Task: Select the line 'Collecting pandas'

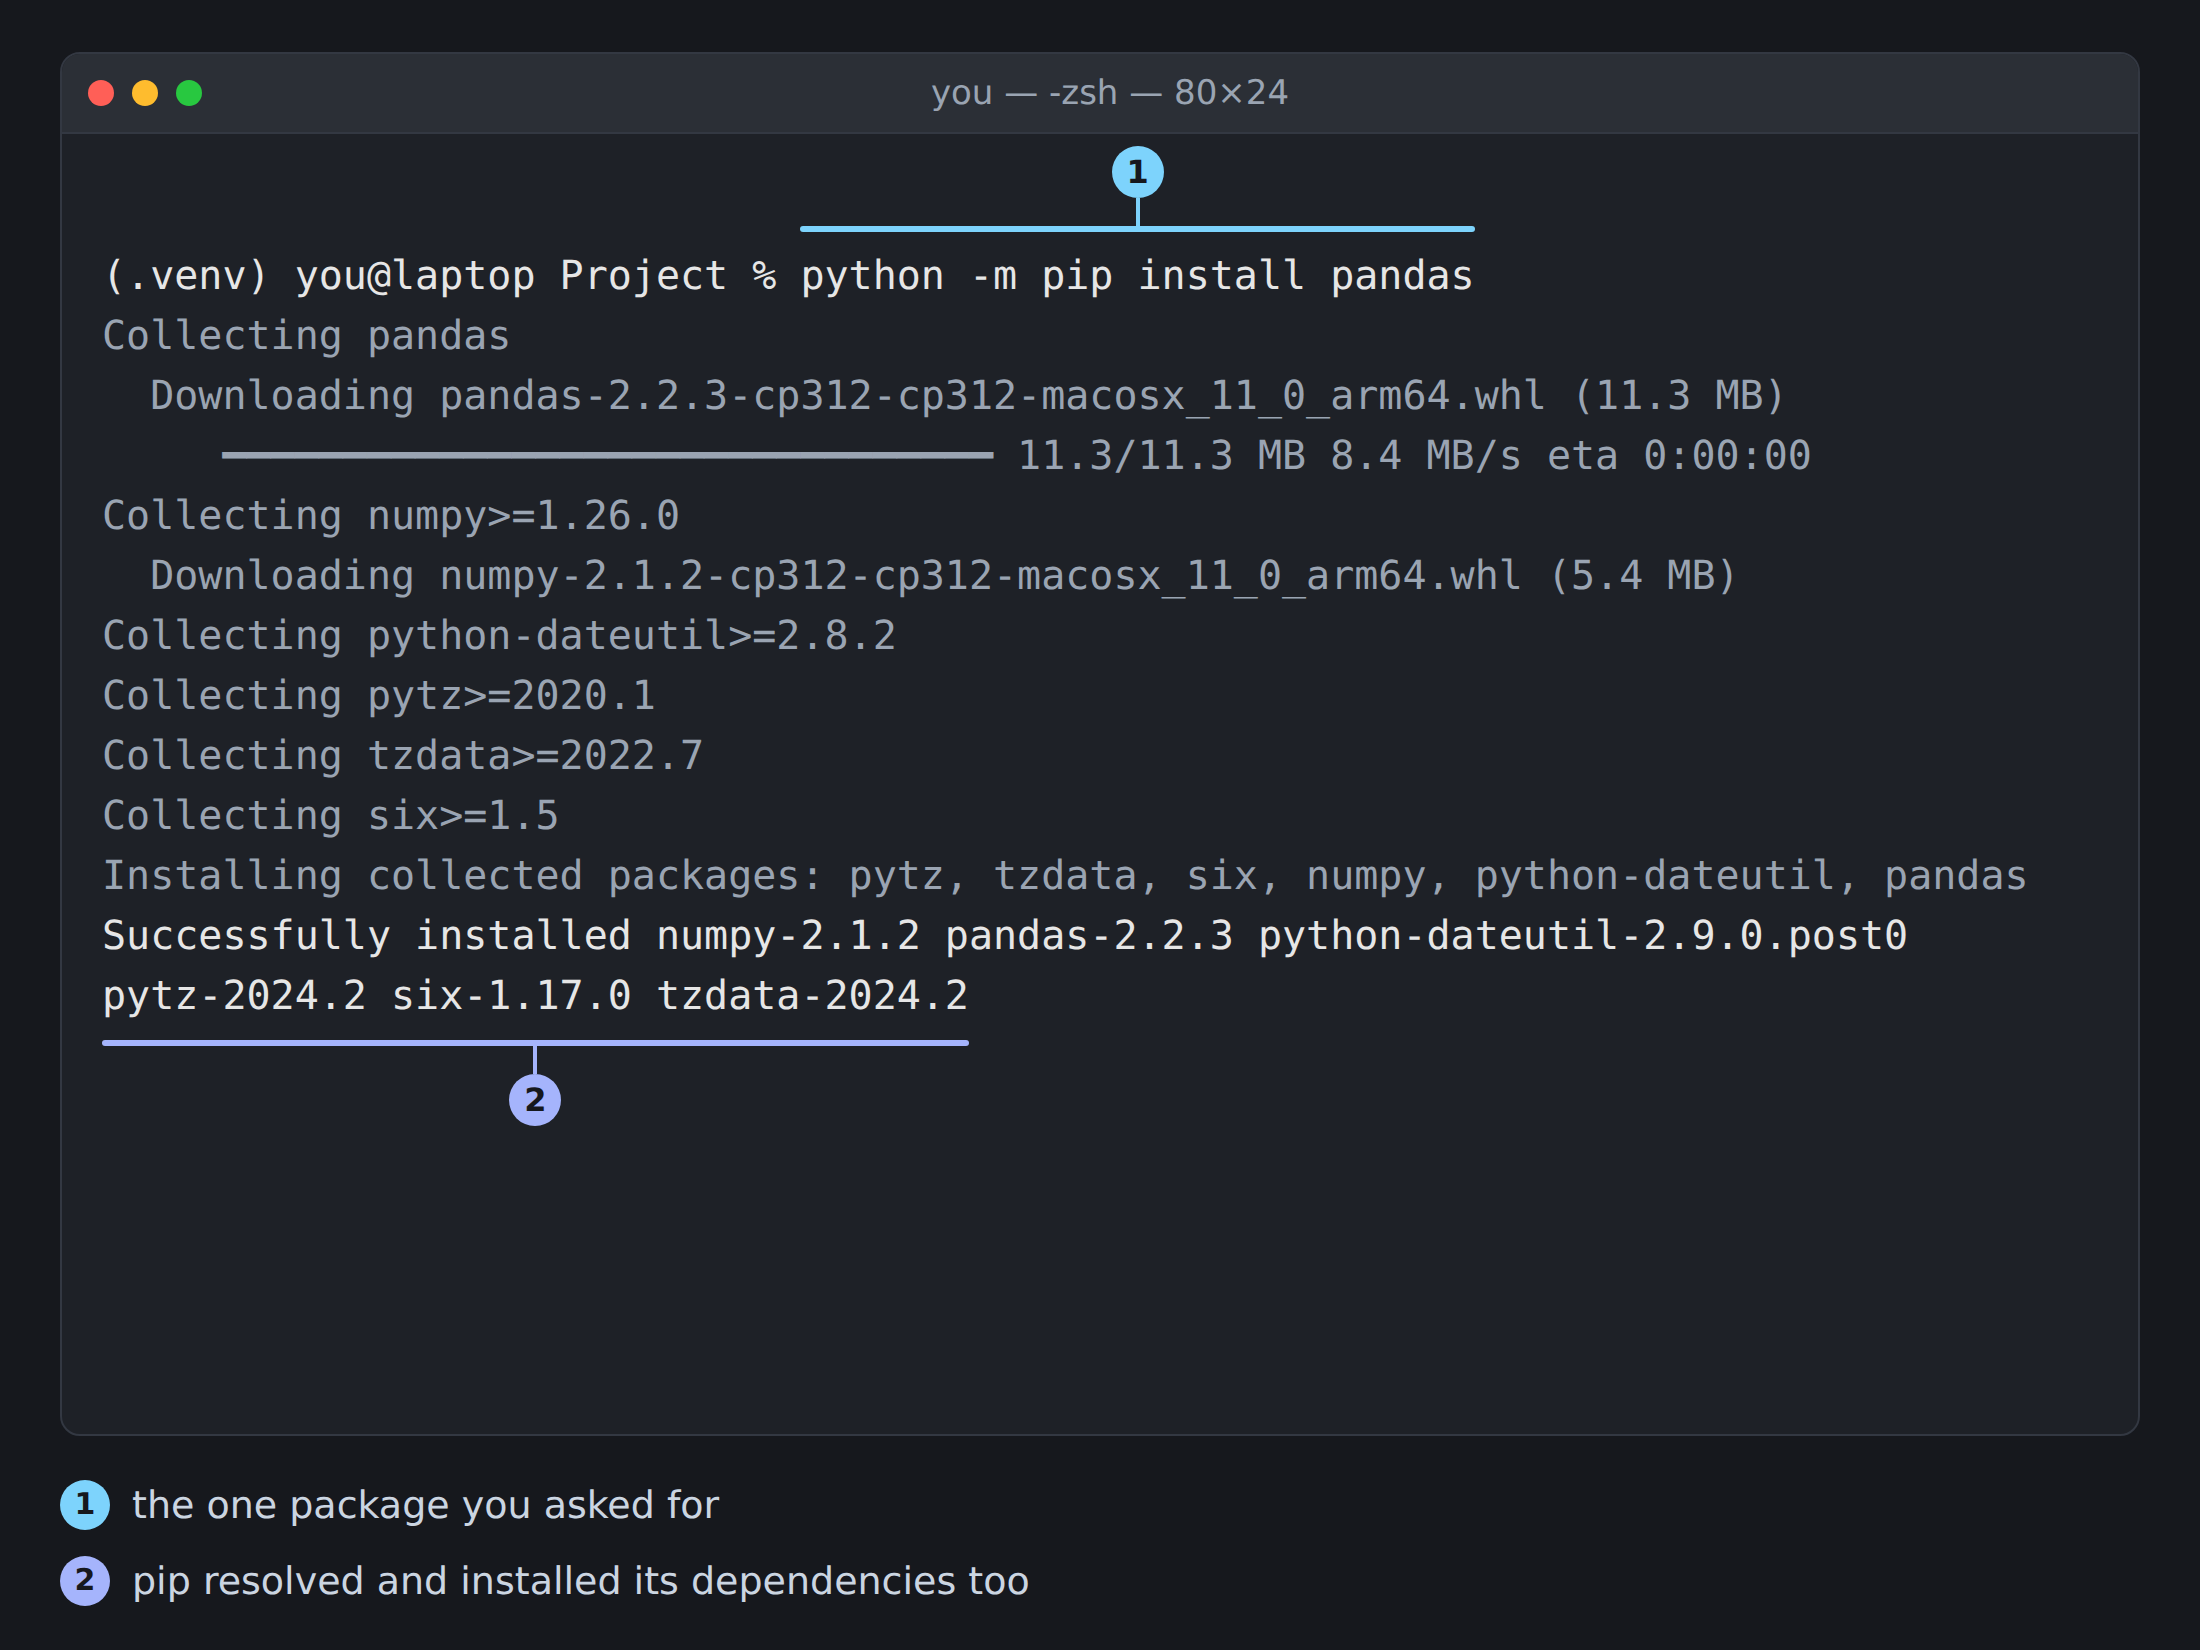Action: click(x=306, y=336)
